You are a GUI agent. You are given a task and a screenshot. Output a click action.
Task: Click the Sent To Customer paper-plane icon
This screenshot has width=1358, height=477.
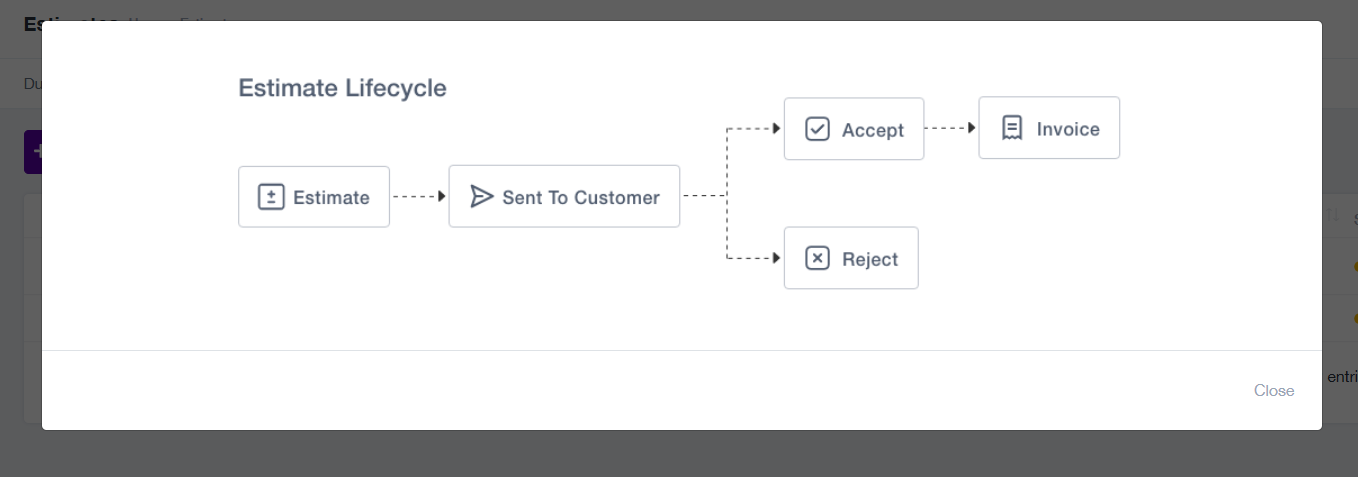click(x=482, y=196)
